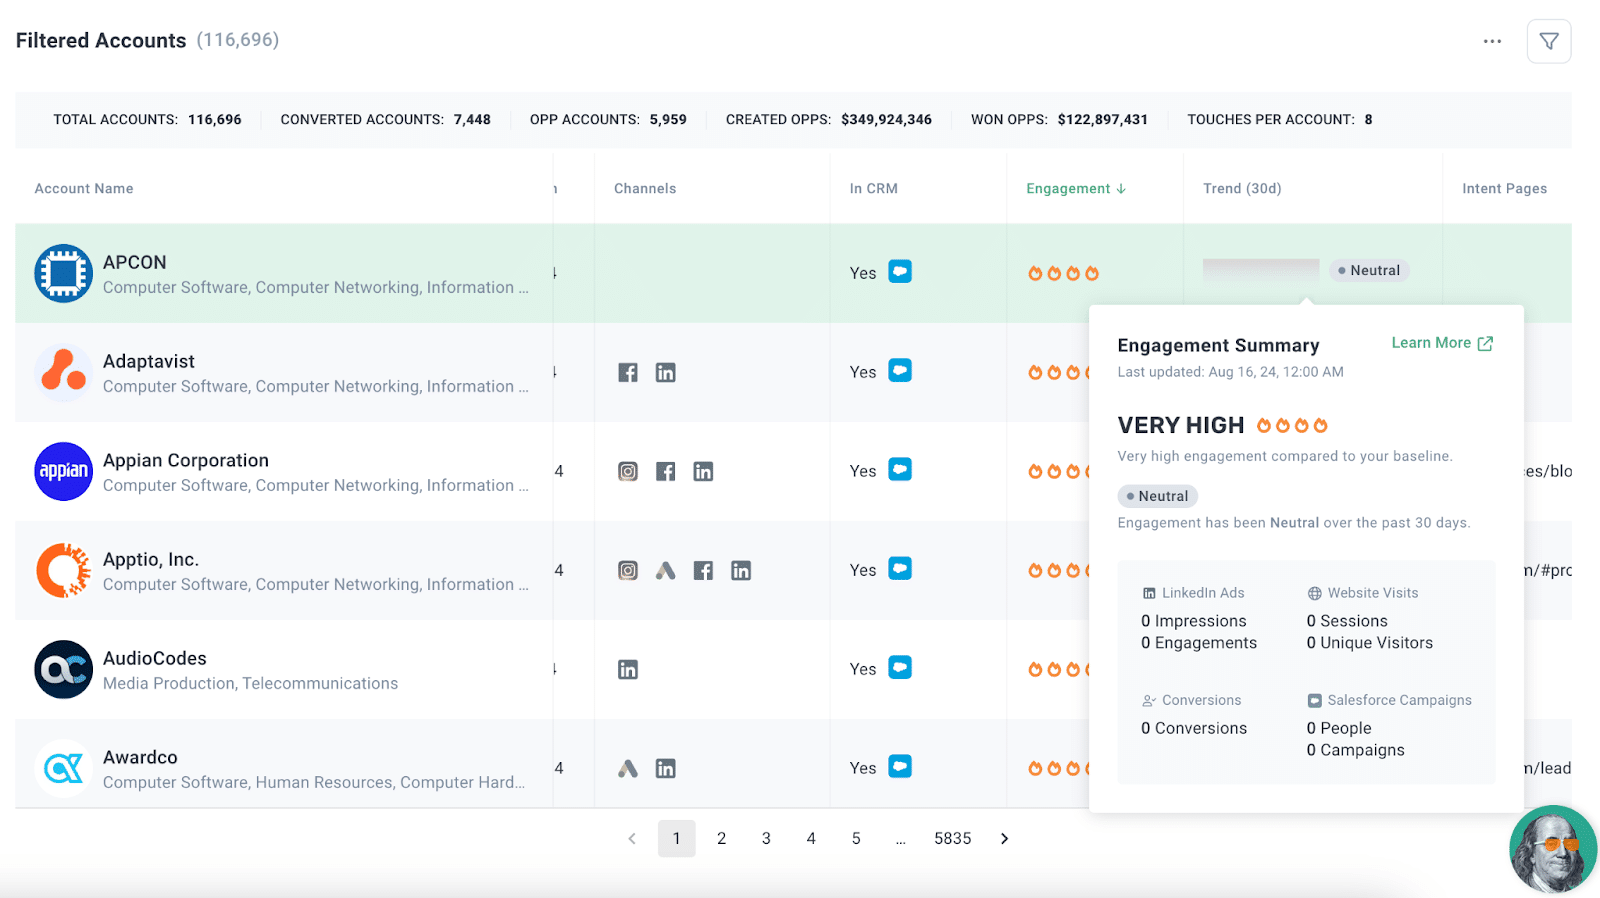Click the Awardco company logo
1600x898 pixels.
pyautogui.click(x=64, y=768)
